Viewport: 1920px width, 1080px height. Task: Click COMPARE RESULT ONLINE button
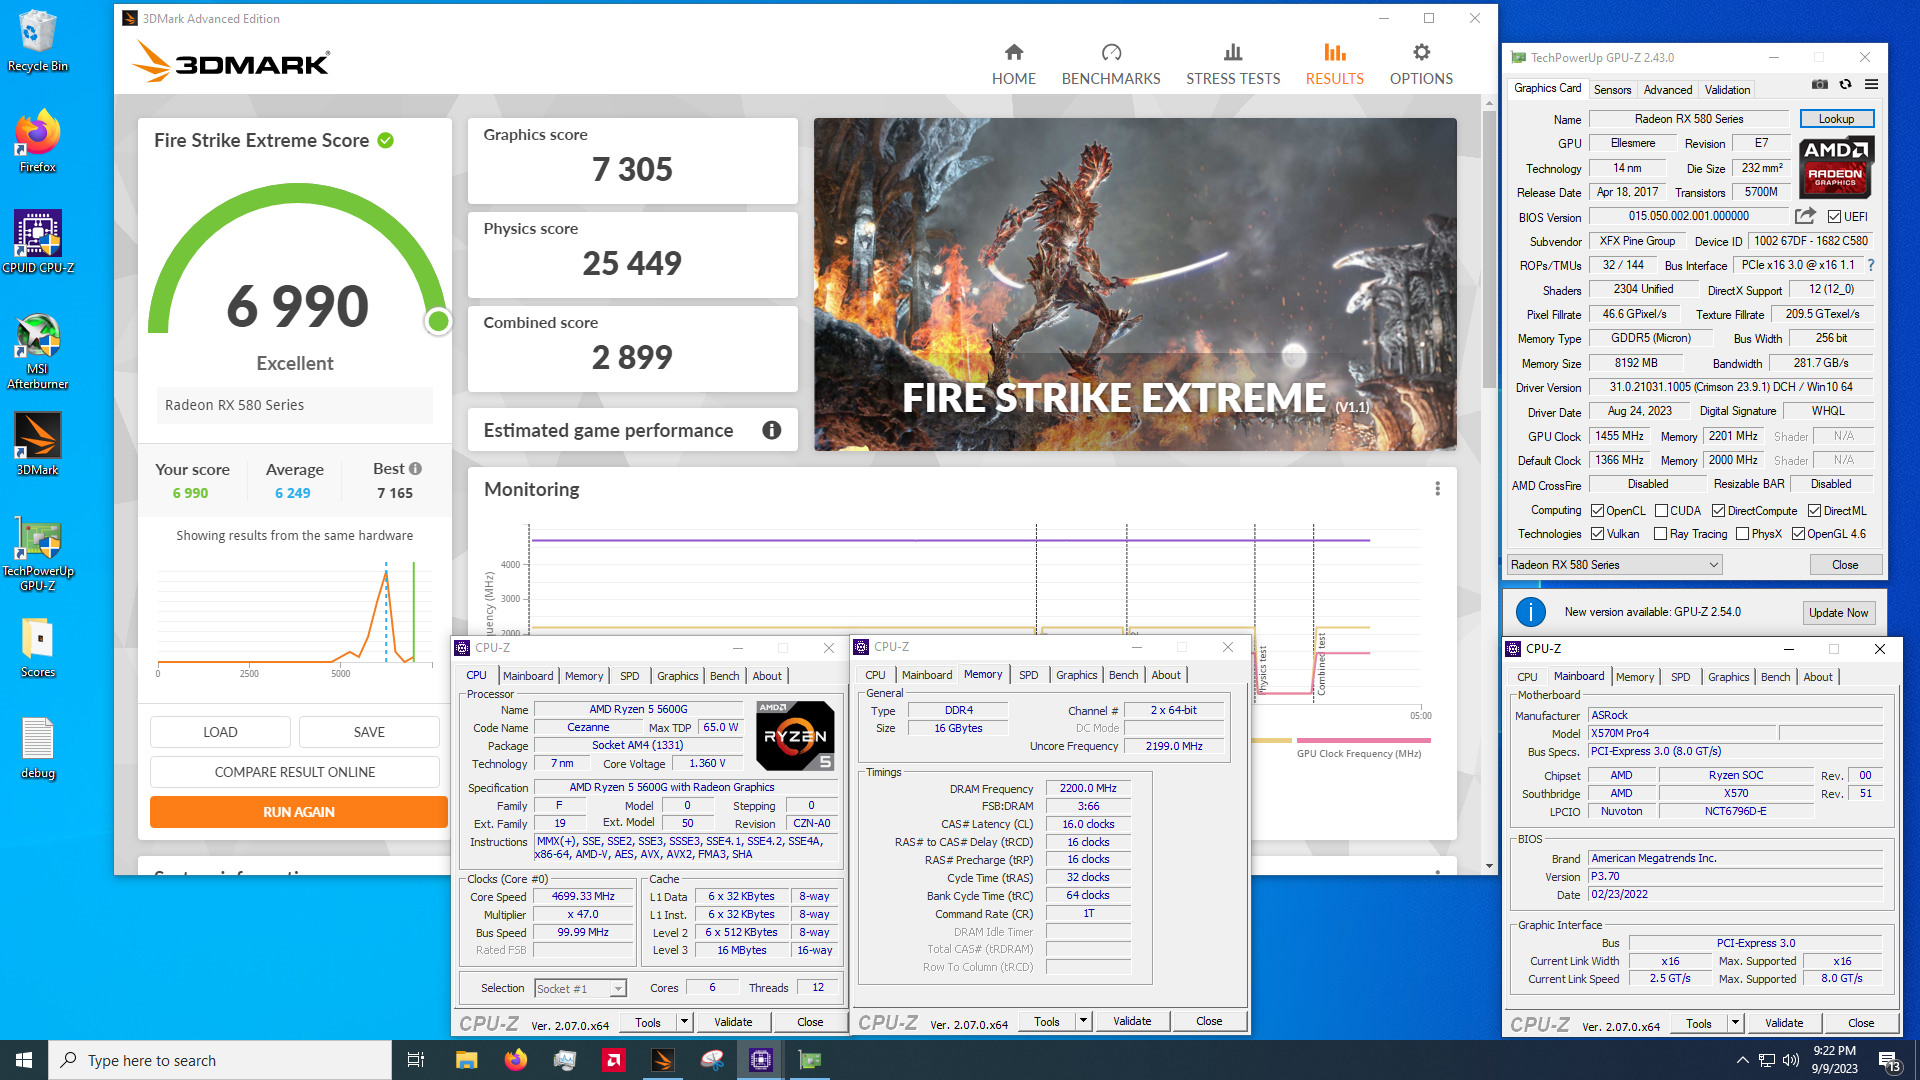click(x=294, y=772)
